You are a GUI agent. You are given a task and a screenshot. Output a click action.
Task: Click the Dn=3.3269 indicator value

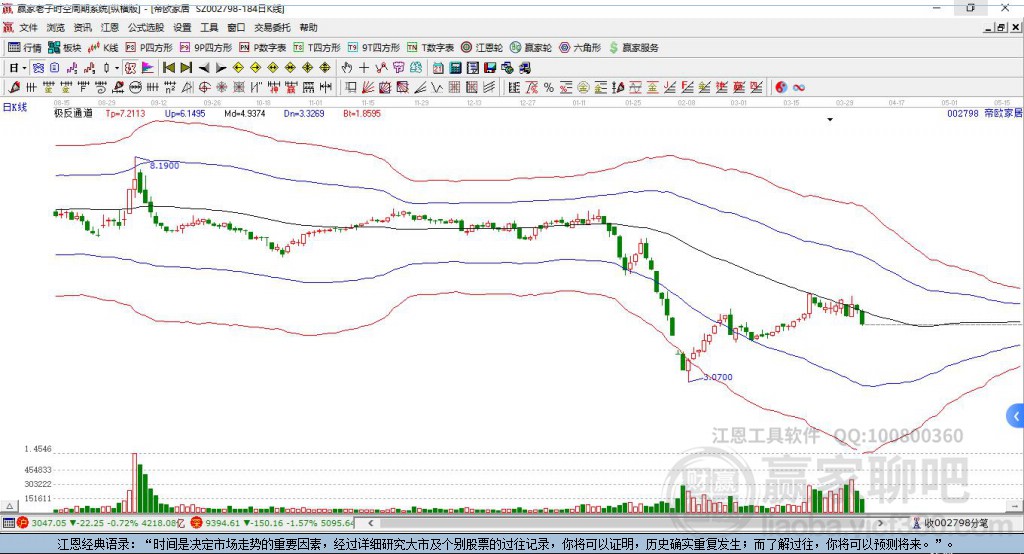pyautogui.click(x=304, y=113)
